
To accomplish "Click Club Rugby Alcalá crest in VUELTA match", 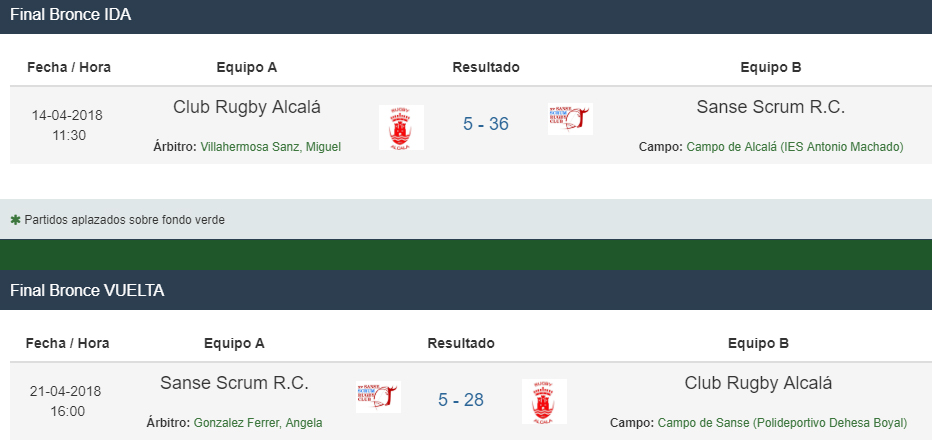I will coord(544,401).
